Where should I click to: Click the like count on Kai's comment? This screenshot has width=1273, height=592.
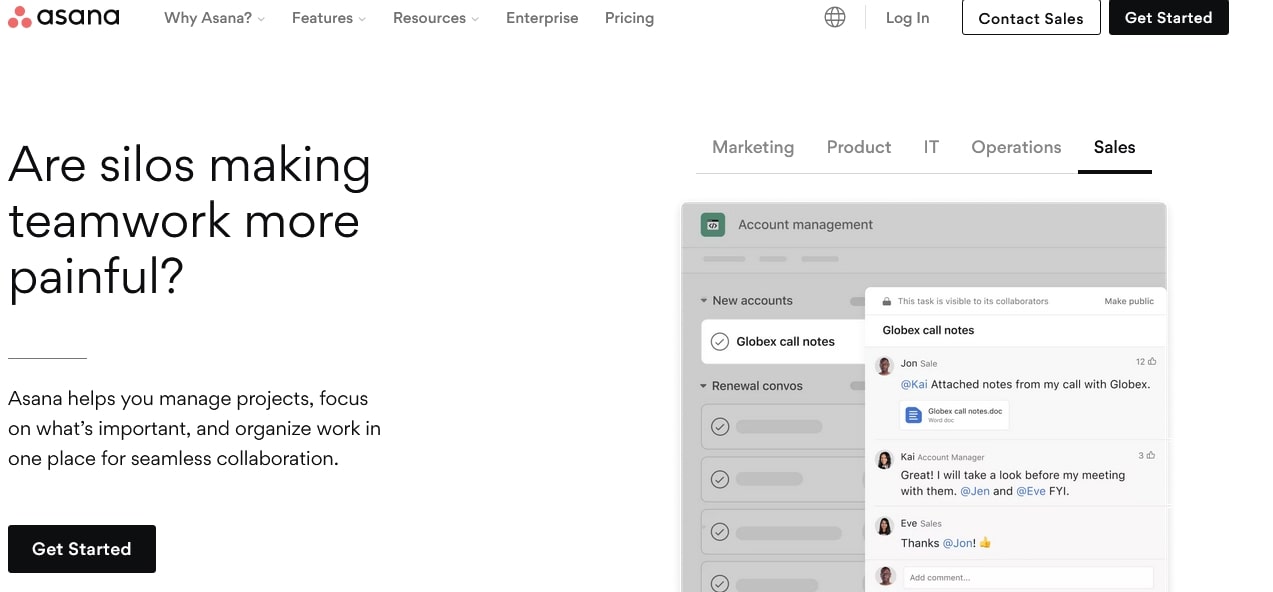[x=1141, y=455]
